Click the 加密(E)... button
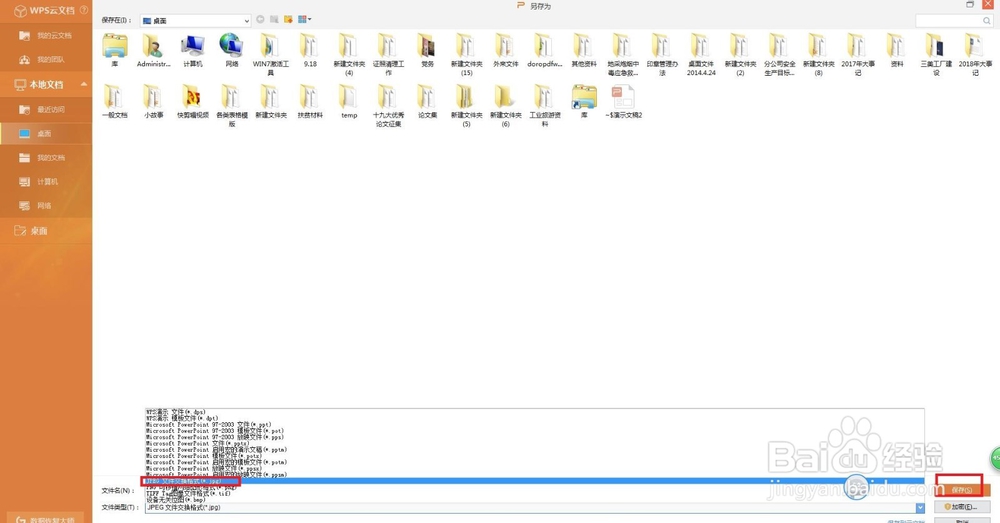1000x523 pixels. coord(962,507)
